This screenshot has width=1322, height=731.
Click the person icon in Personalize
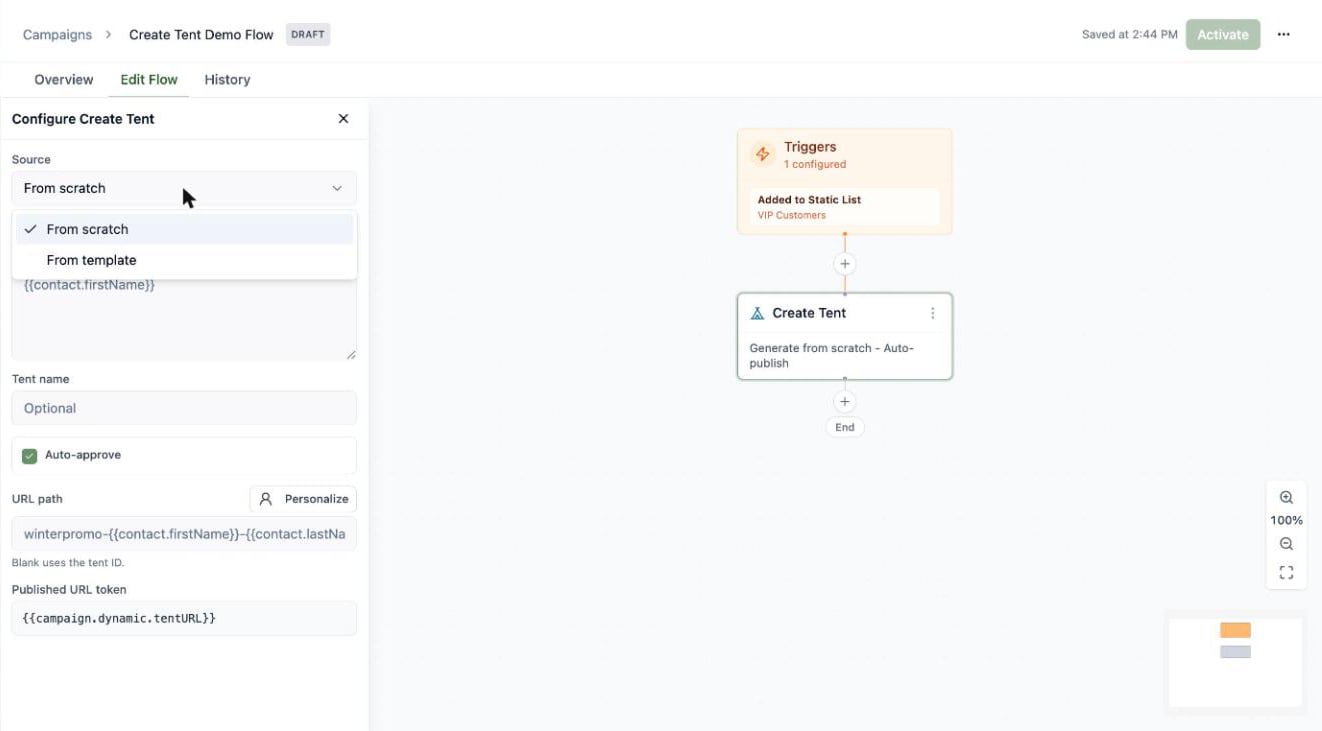(x=266, y=499)
